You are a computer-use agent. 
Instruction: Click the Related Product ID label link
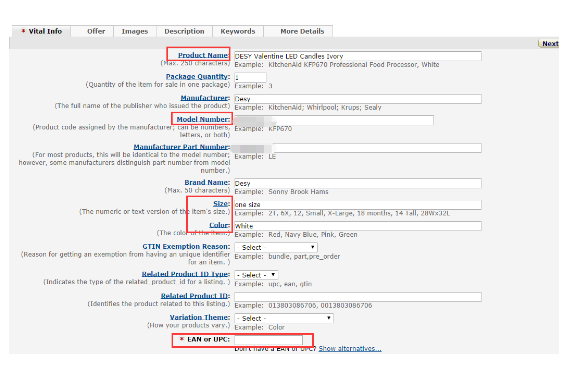[195, 296]
